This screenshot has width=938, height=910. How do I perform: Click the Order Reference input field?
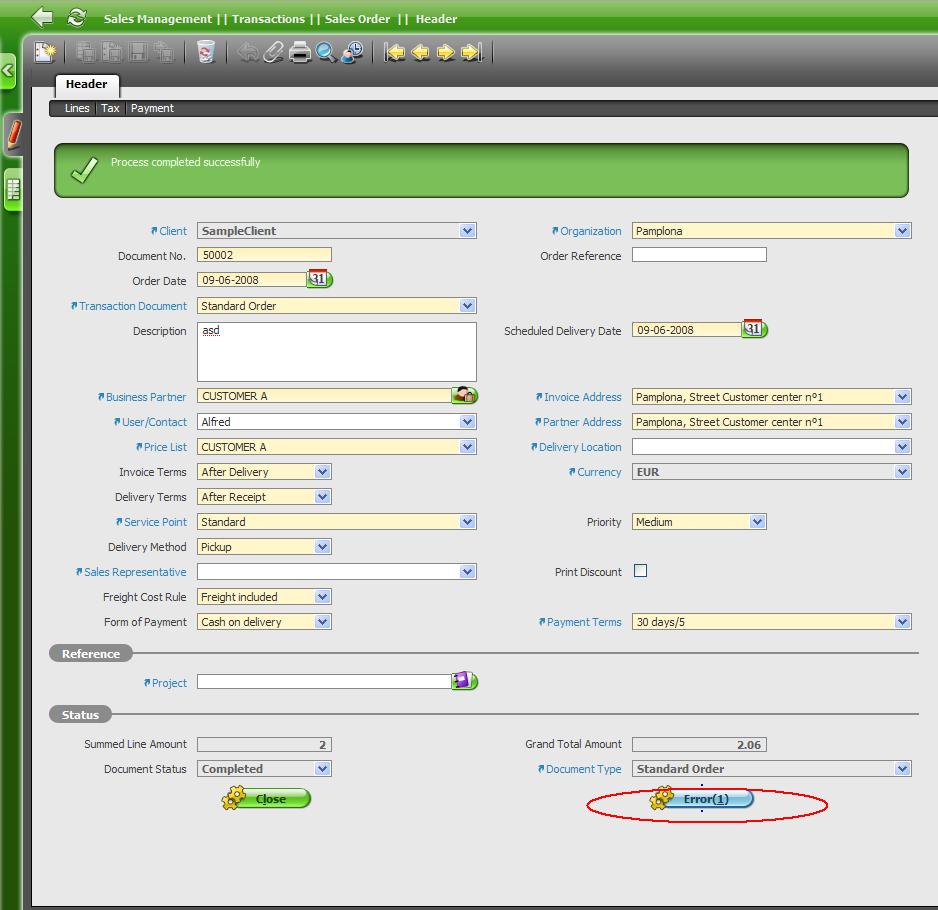(699, 255)
